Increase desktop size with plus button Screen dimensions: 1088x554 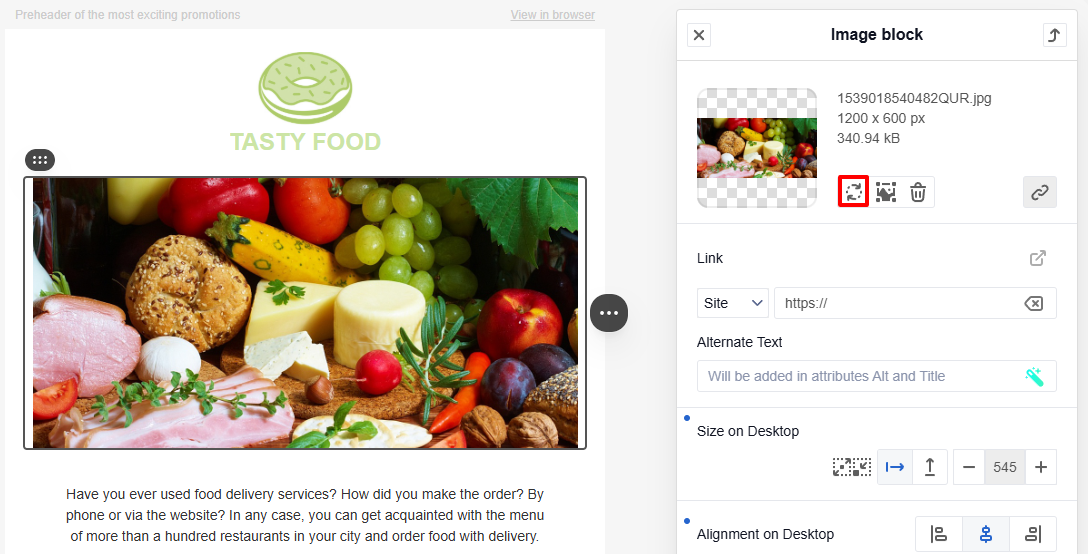(x=1040, y=467)
